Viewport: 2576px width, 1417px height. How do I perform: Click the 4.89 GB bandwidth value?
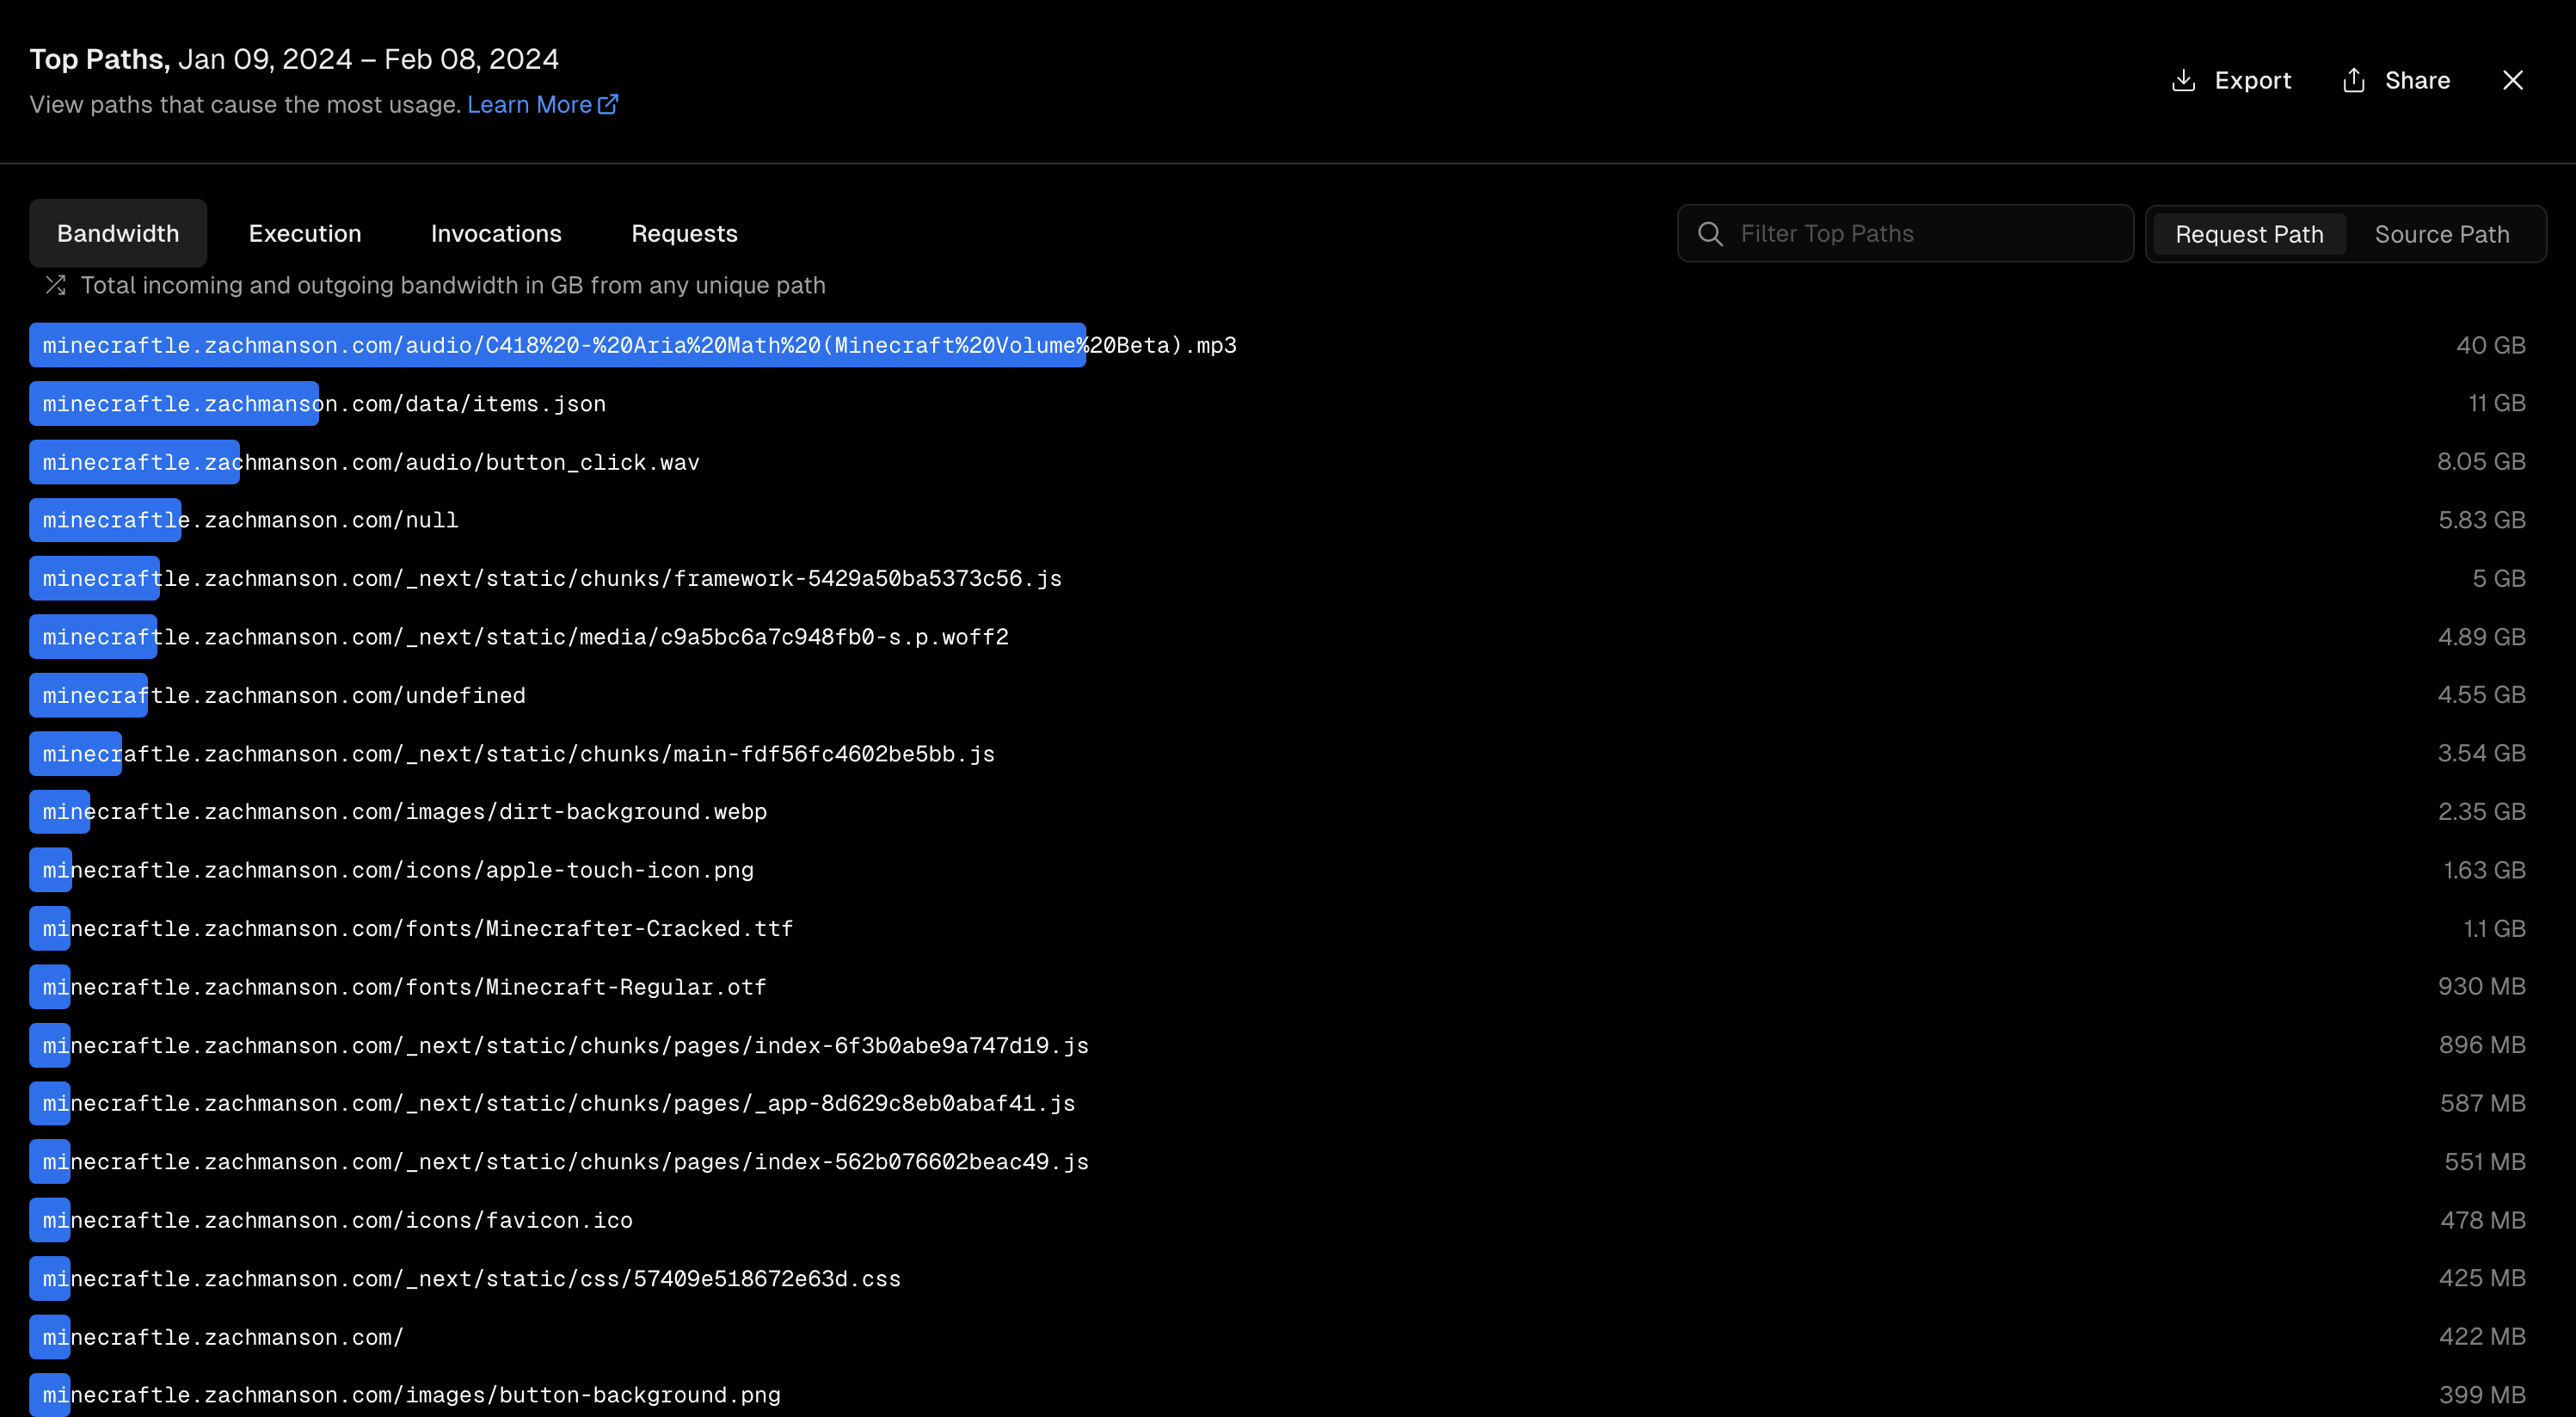[x=2481, y=637]
